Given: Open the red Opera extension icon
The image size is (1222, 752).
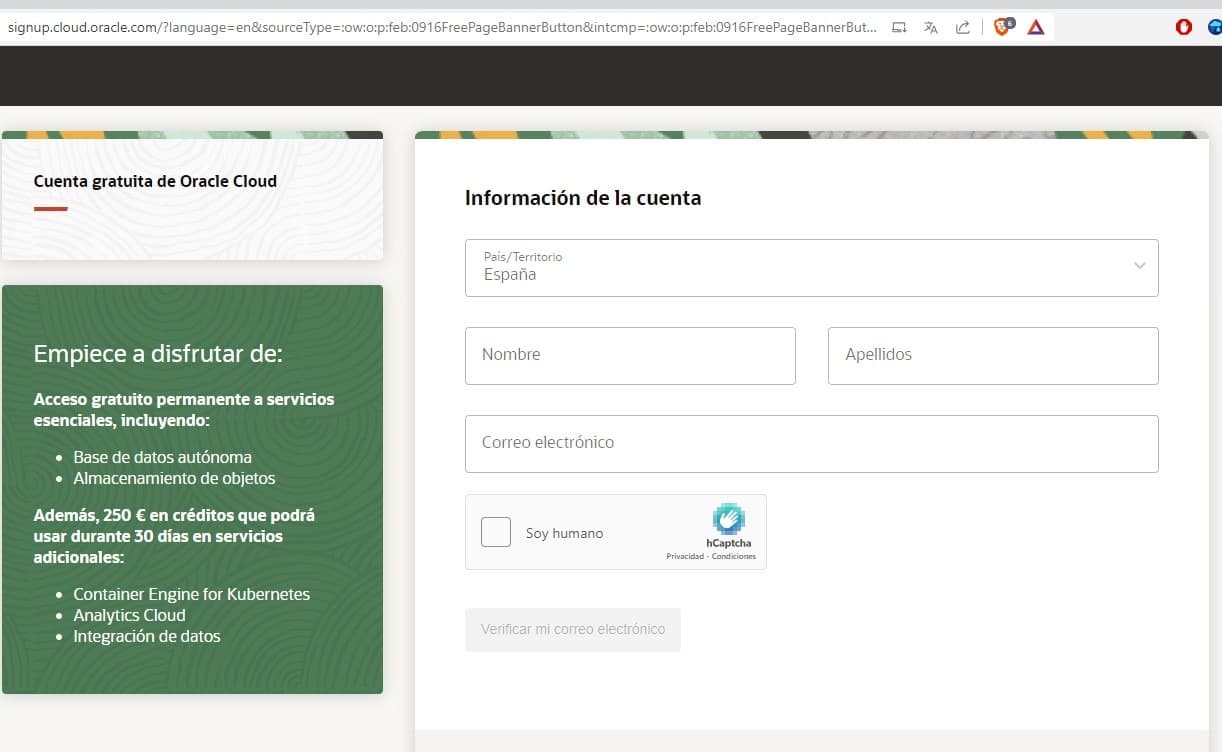Looking at the screenshot, I should [1184, 27].
